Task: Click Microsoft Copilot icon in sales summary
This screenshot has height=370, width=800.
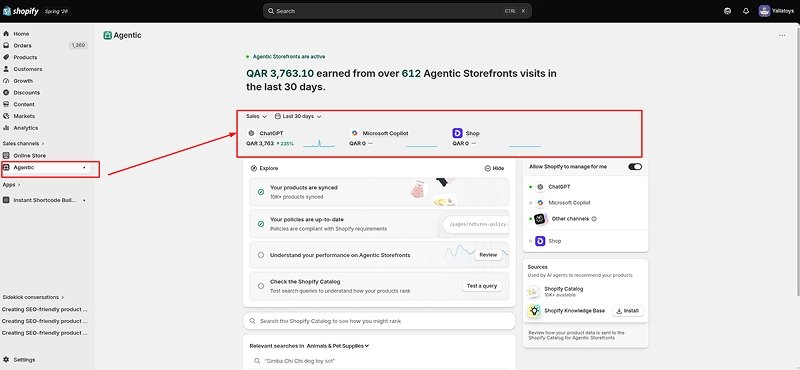Action: point(354,133)
